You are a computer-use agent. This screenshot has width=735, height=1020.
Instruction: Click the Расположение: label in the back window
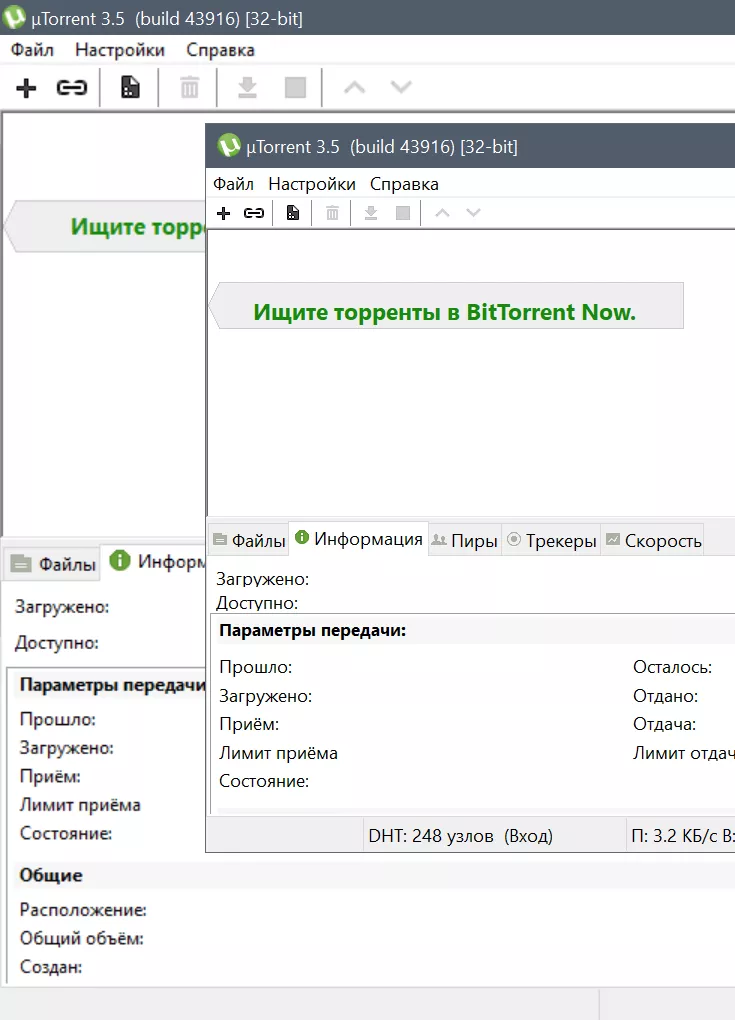click(83, 909)
